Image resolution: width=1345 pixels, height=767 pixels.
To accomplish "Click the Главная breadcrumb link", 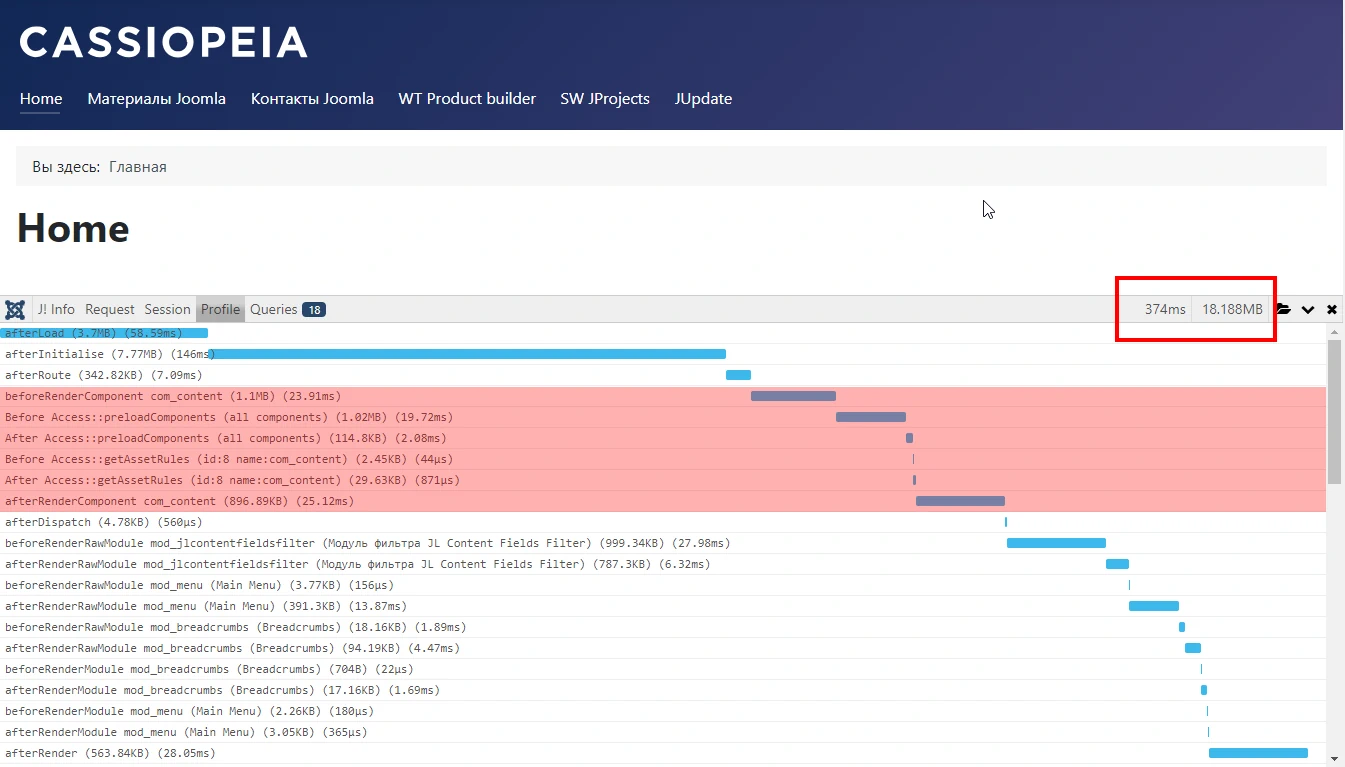I will (x=138, y=166).
